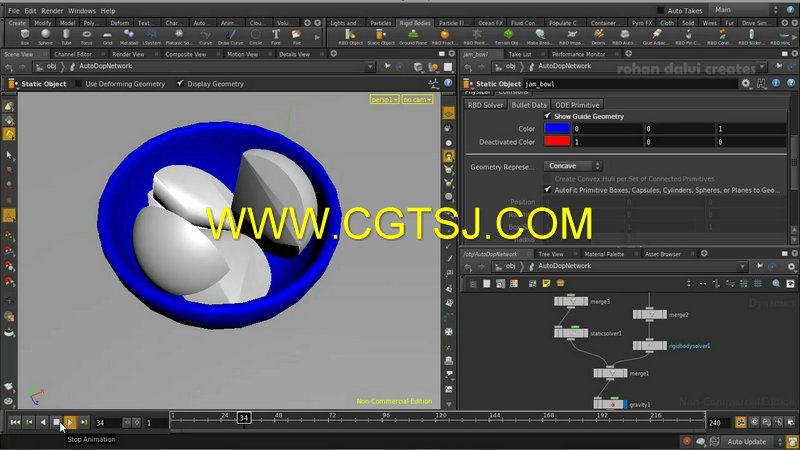Stop the animation playback
Viewport: 800px width, 450px height.
point(57,422)
